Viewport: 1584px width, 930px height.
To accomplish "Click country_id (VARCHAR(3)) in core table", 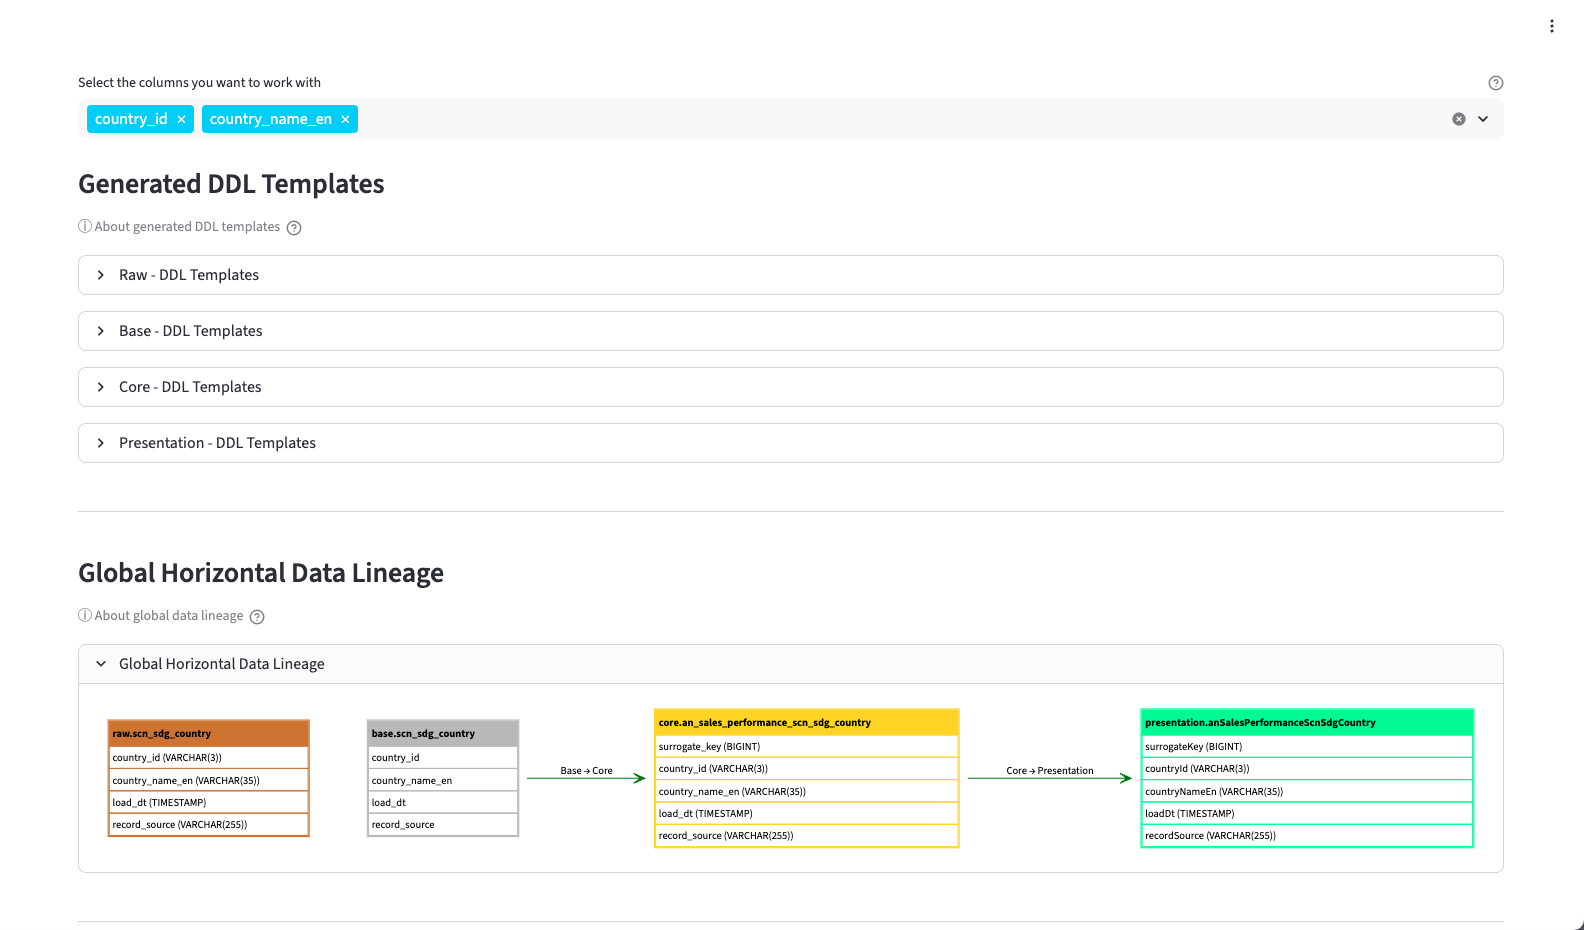I will pos(807,768).
